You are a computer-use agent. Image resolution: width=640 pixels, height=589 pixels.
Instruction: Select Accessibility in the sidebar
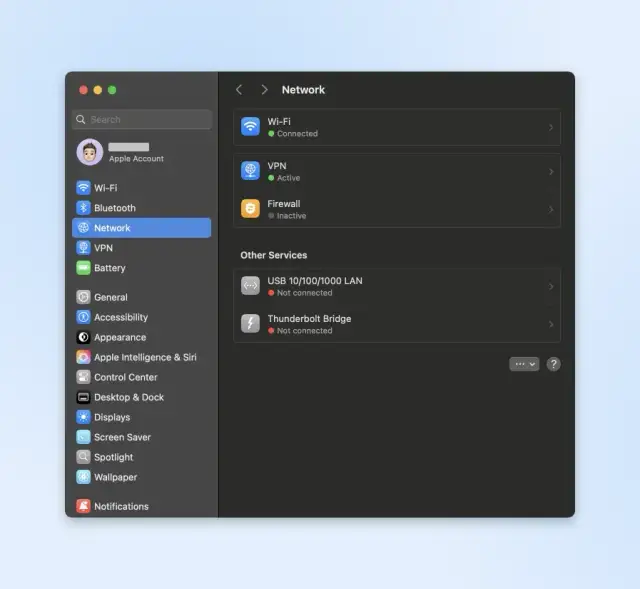120,317
